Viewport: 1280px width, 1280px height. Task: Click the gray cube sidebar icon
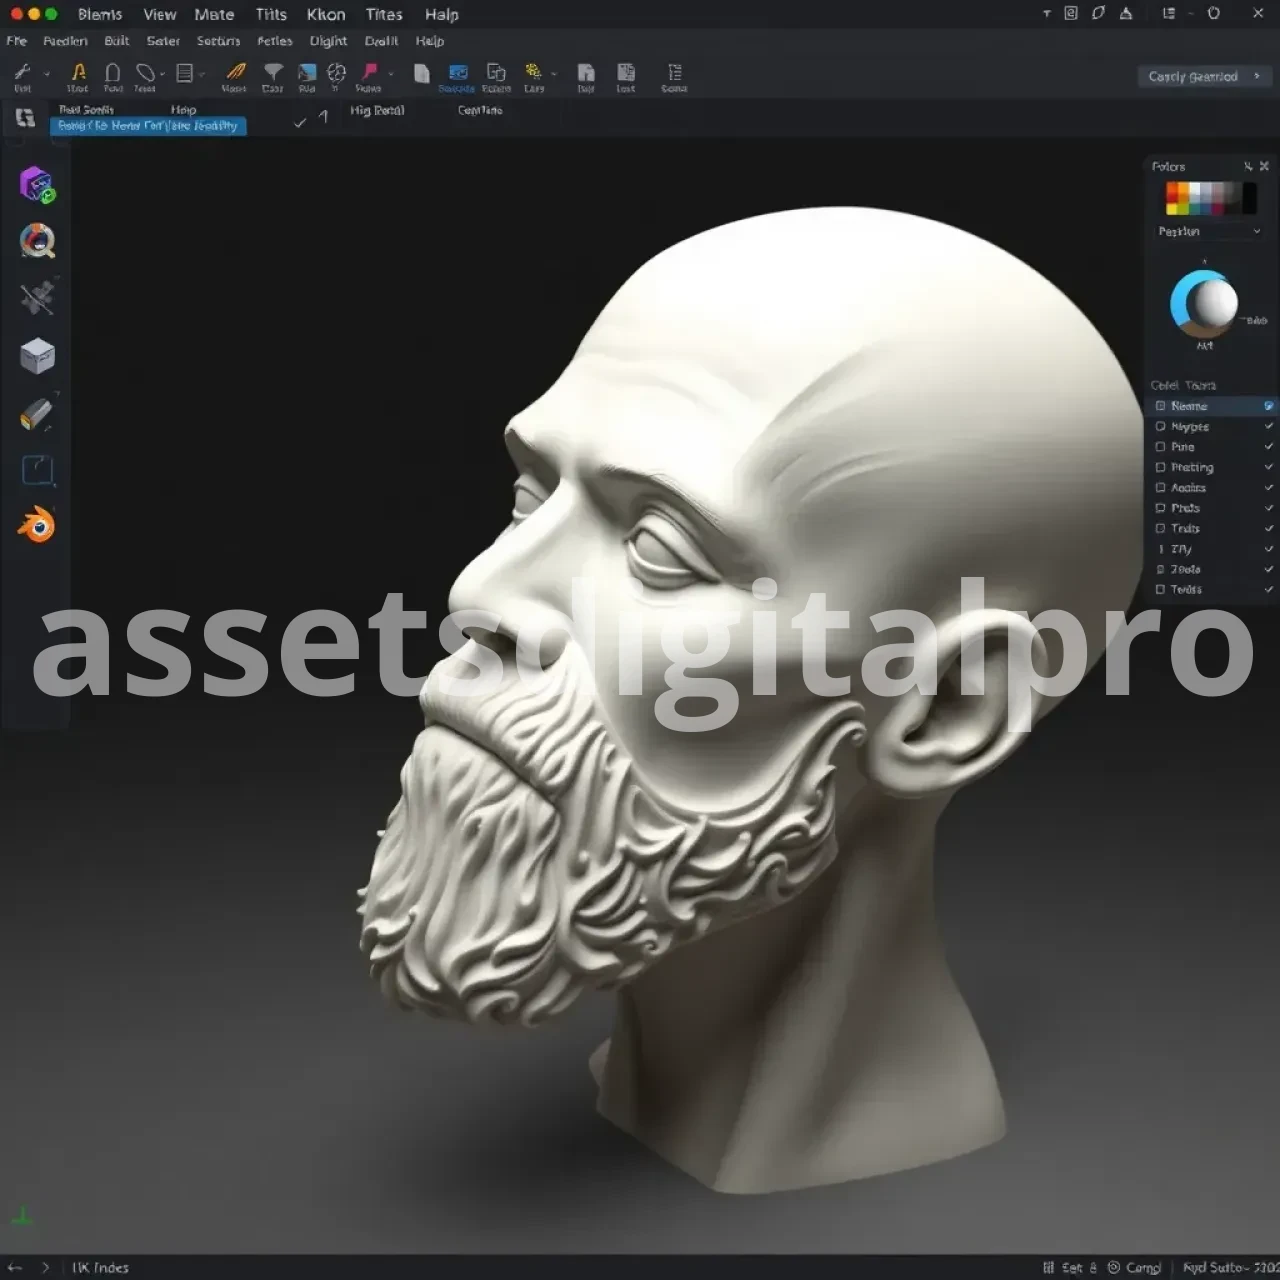point(38,356)
